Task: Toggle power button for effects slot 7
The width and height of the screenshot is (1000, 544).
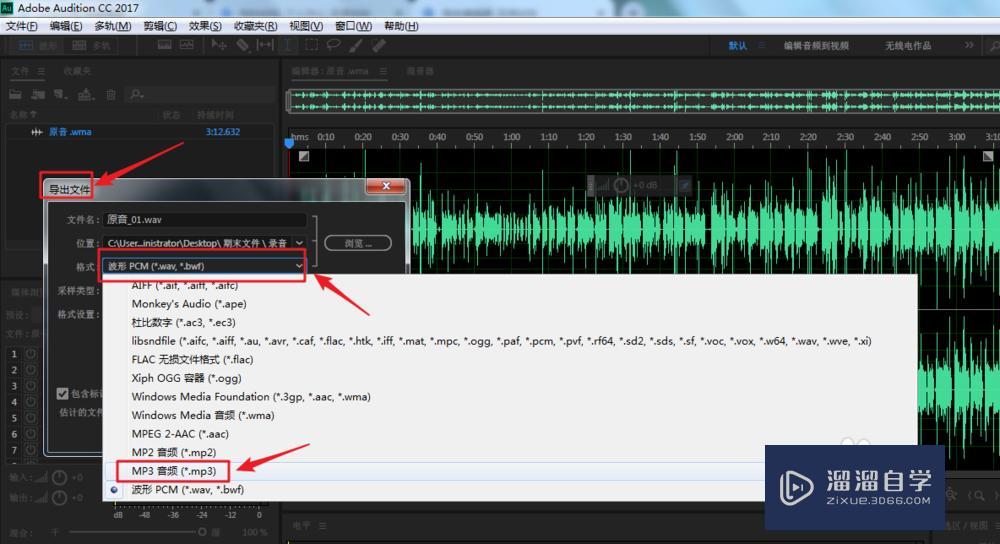Action: pyautogui.click(x=31, y=450)
